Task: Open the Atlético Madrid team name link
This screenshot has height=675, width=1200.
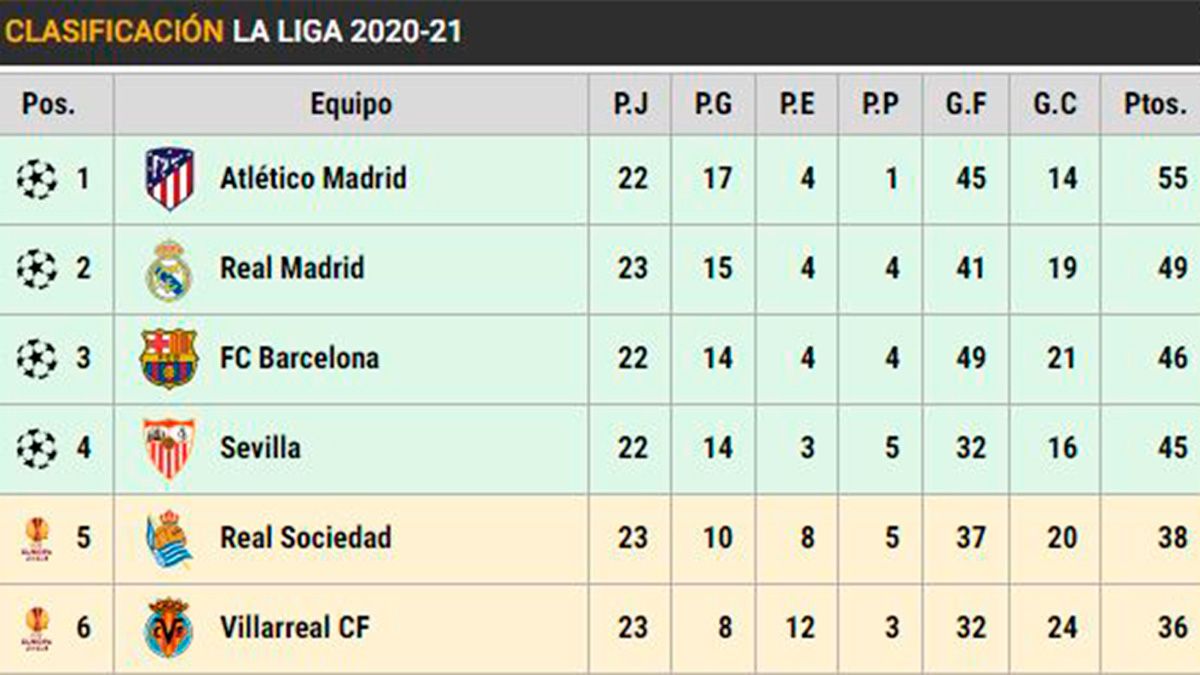Action: [313, 179]
